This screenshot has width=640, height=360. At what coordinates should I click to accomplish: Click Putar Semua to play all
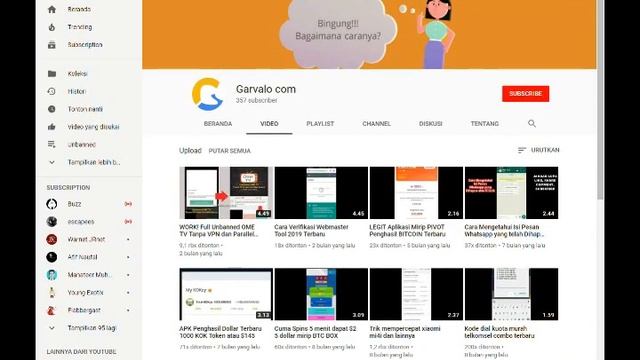[x=230, y=151]
